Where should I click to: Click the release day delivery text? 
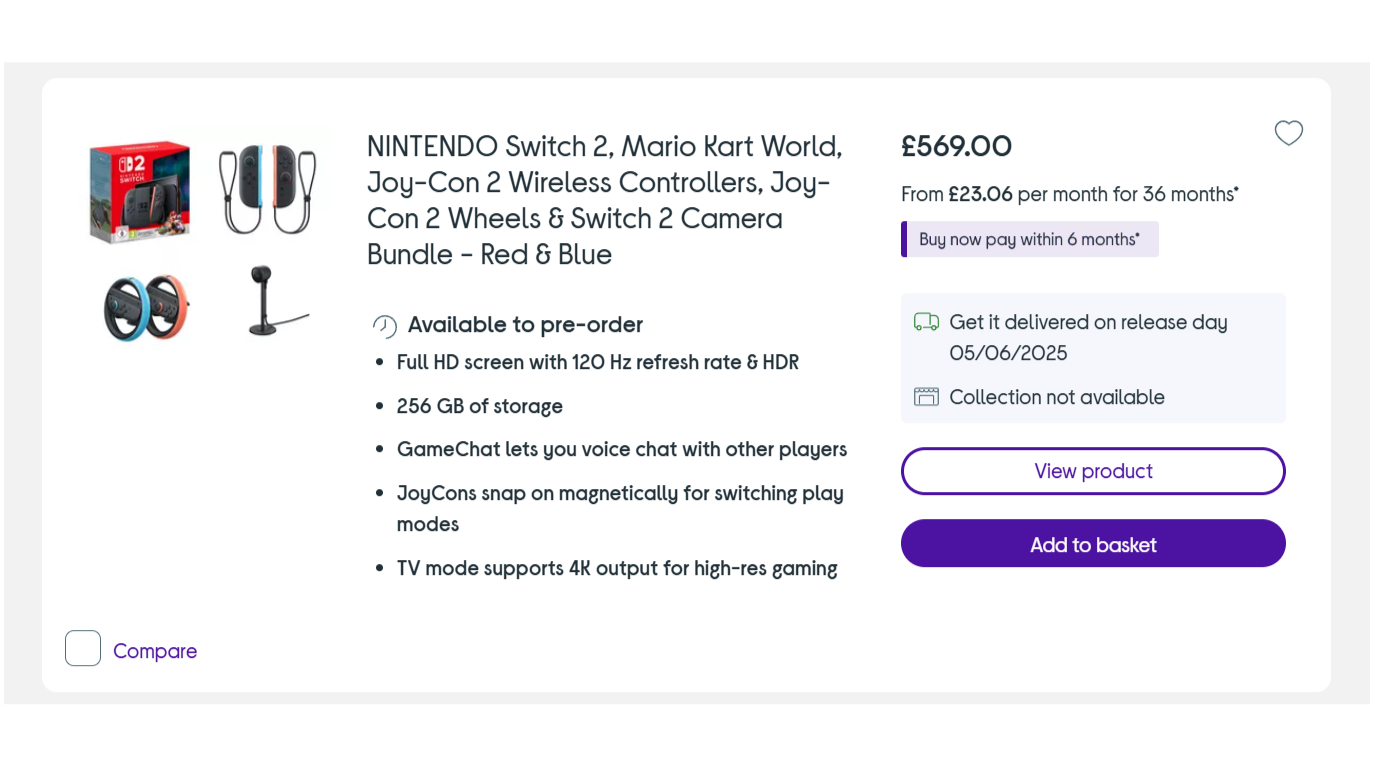(1088, 337)
